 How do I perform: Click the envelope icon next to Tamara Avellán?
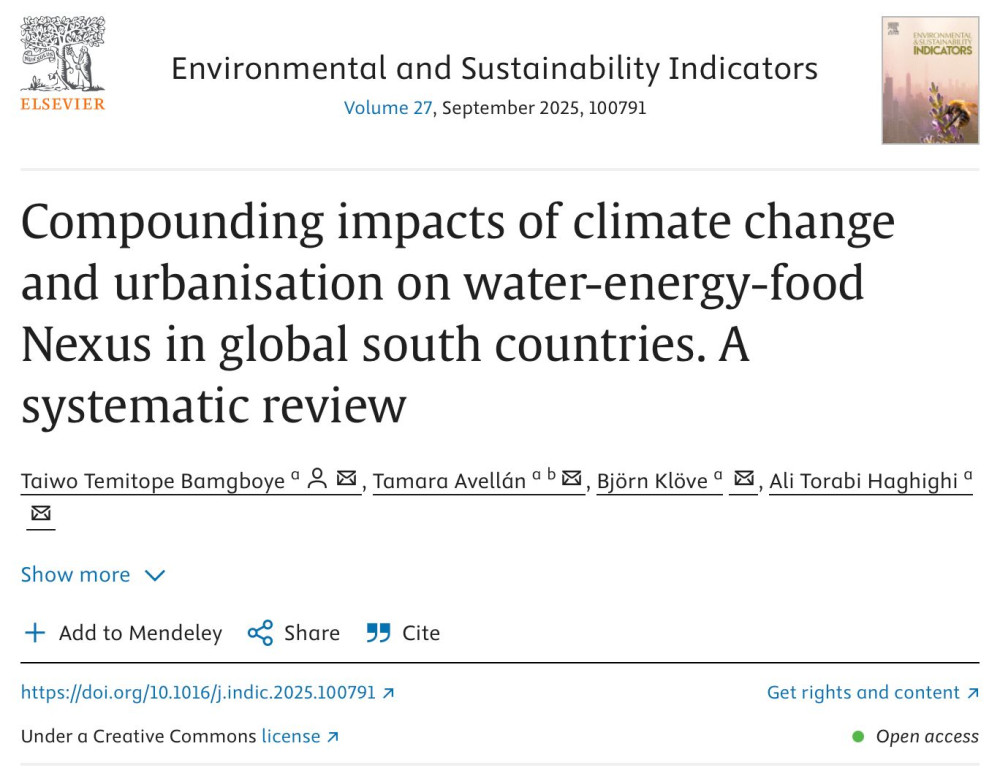click(571, 479)
